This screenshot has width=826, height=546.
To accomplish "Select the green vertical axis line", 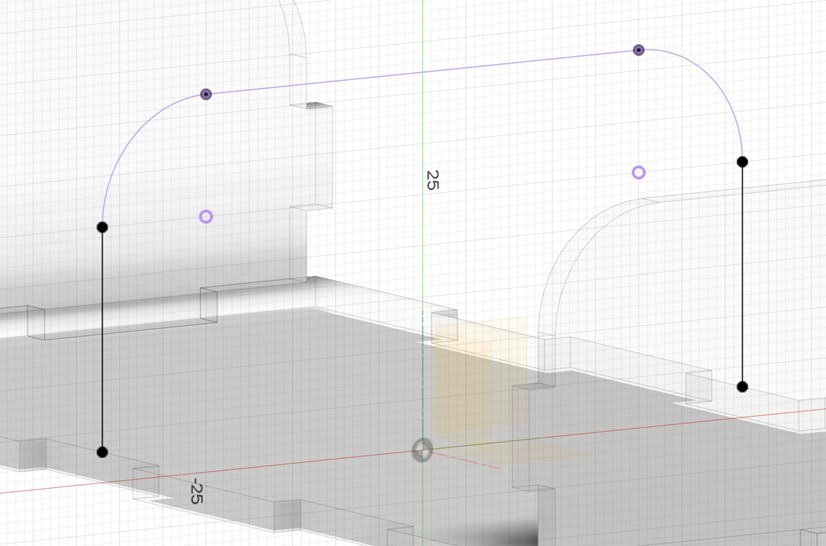I will click(423, 250).
